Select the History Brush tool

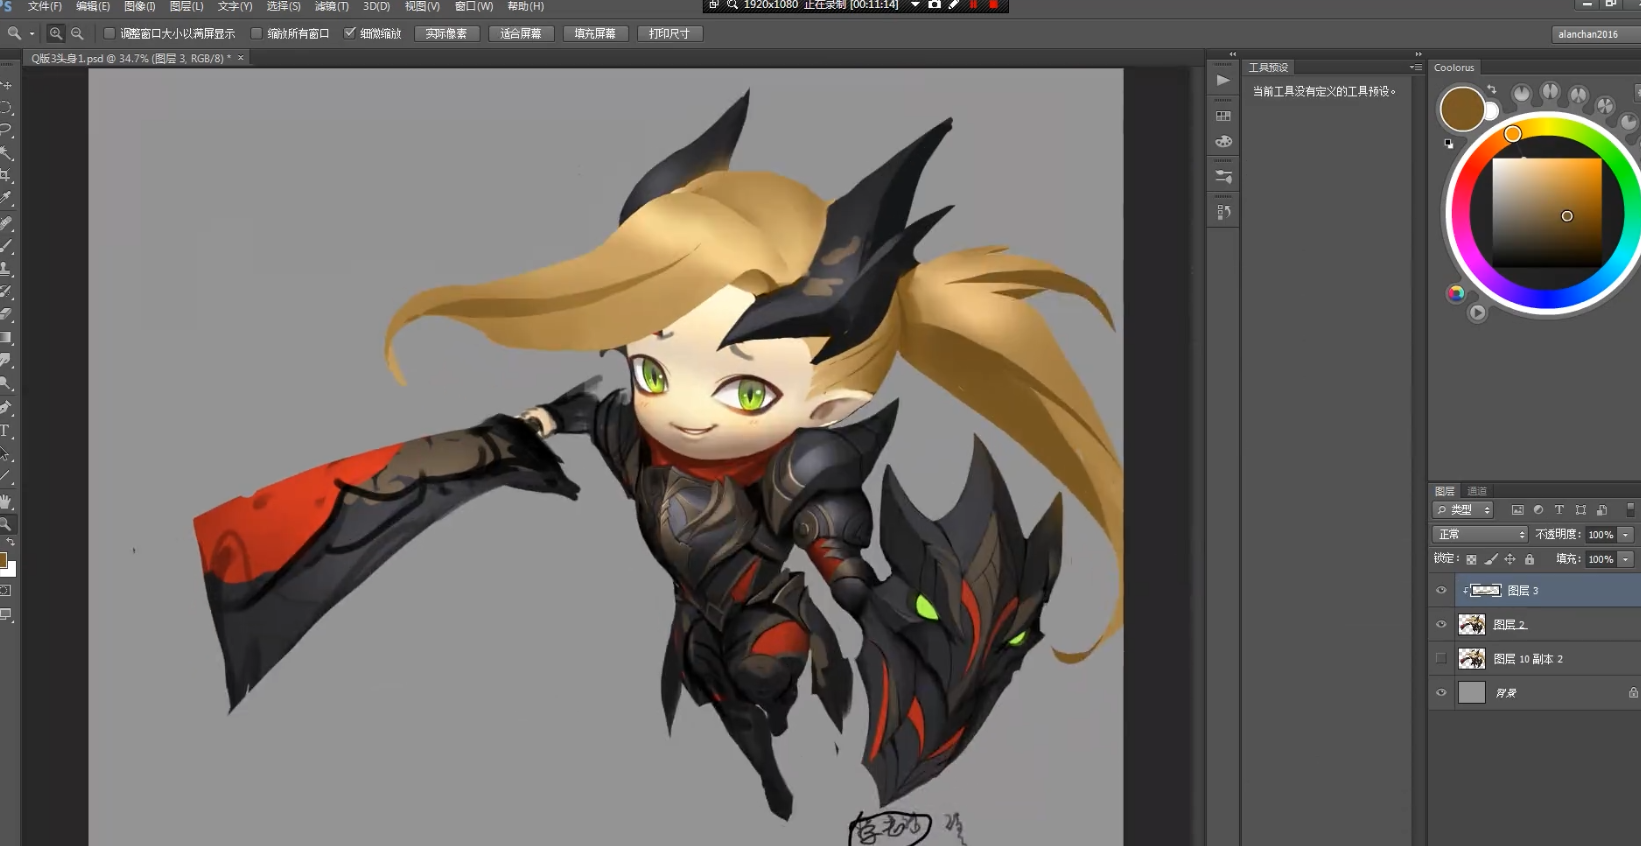6,292
